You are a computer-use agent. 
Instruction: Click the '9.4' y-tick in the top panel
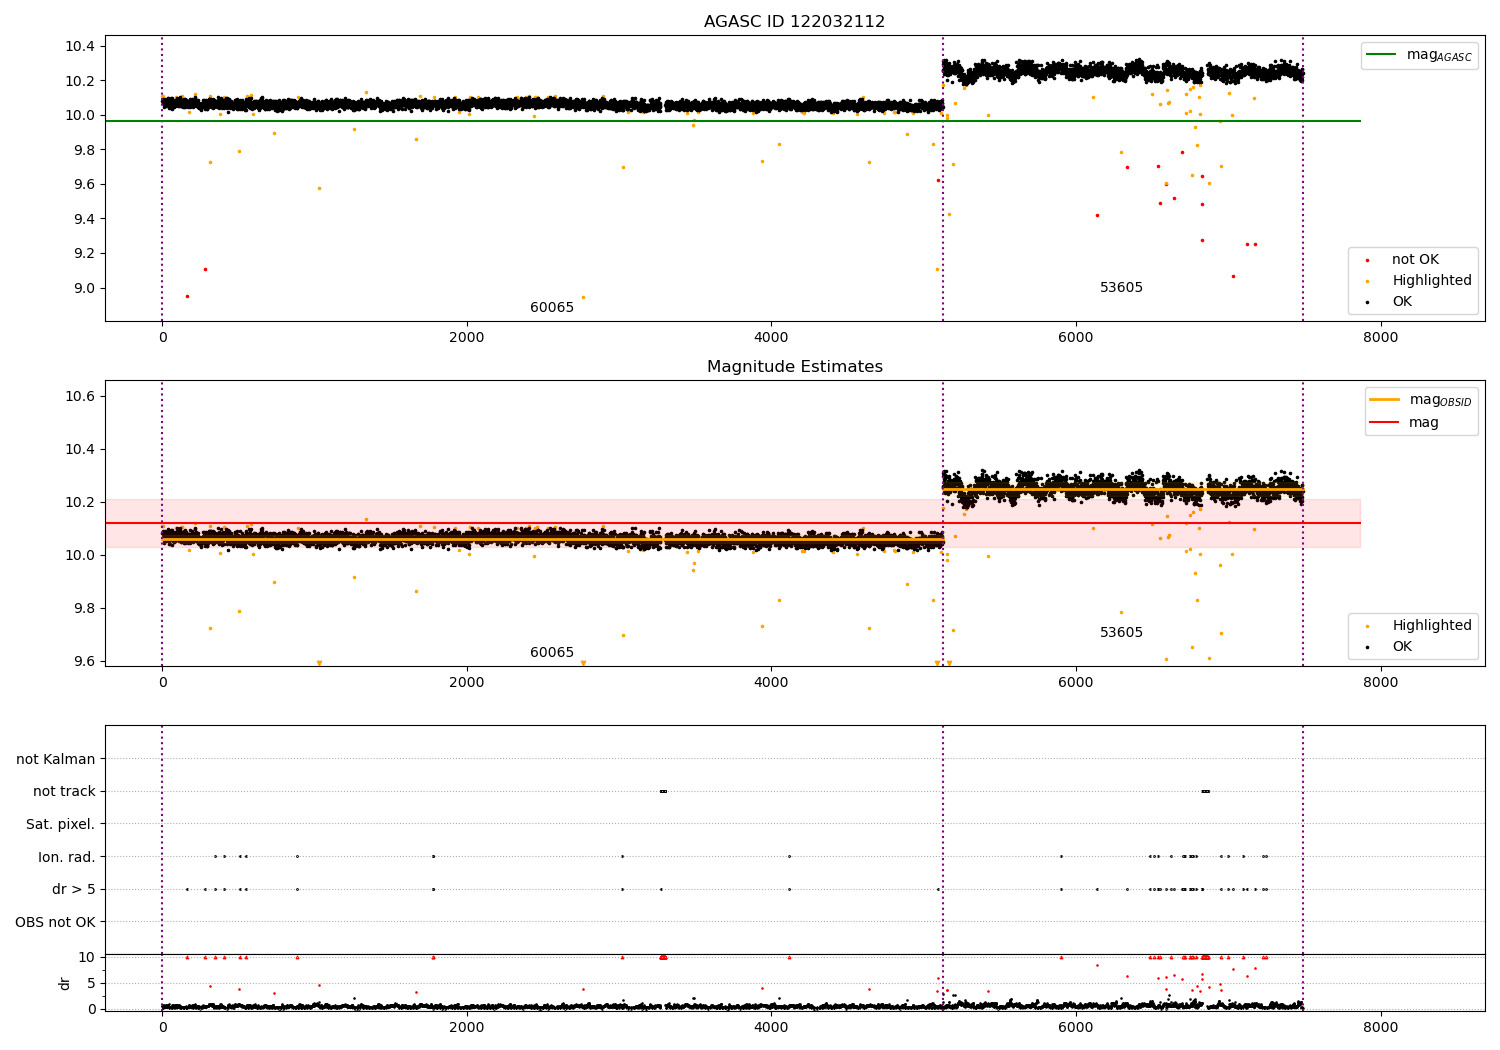(x=84, y=219)
